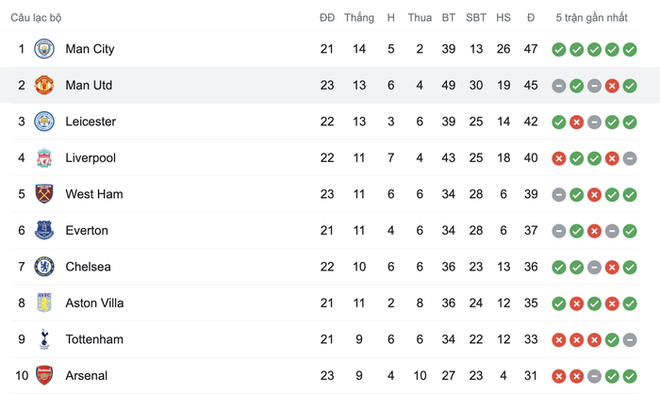Image resolution: width=660 pixels, height=394 pixels.
Task: Click the Thắng column header
Action: (359, 17)
